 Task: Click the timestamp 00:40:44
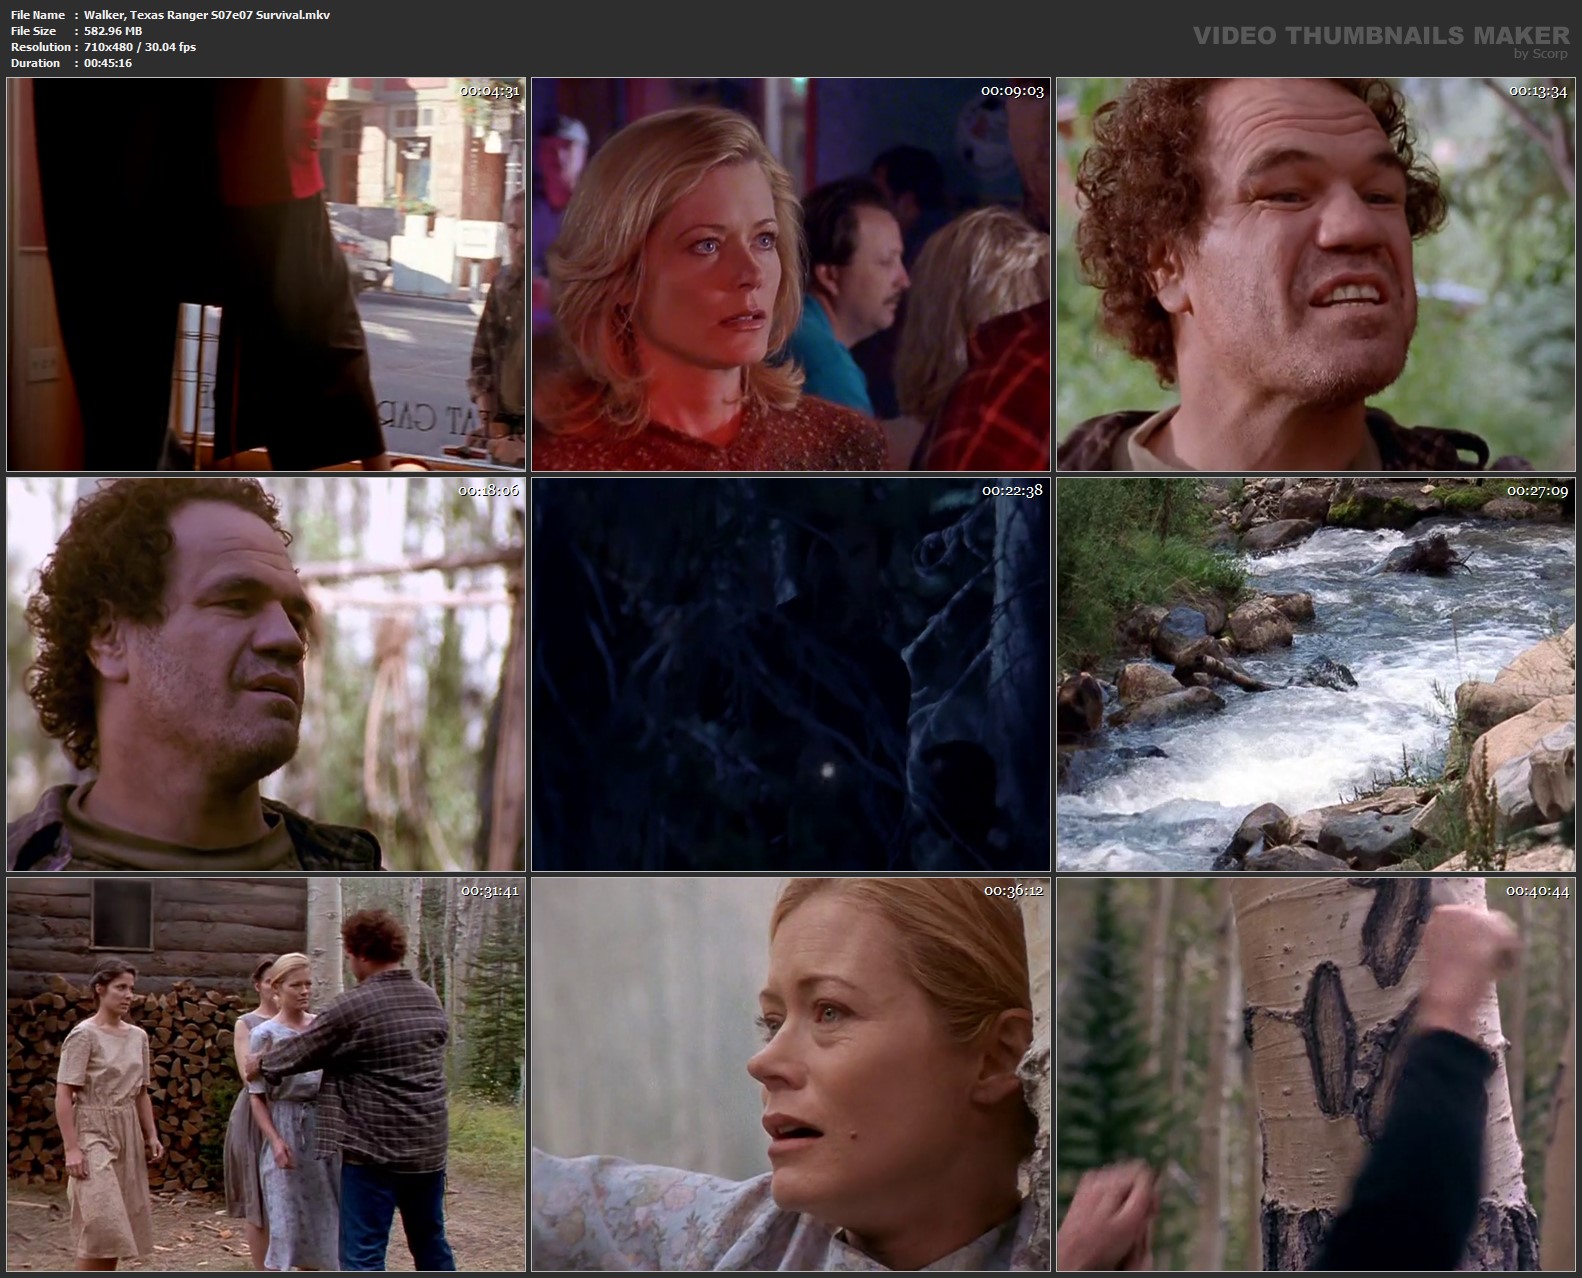tap(1538, 891)
